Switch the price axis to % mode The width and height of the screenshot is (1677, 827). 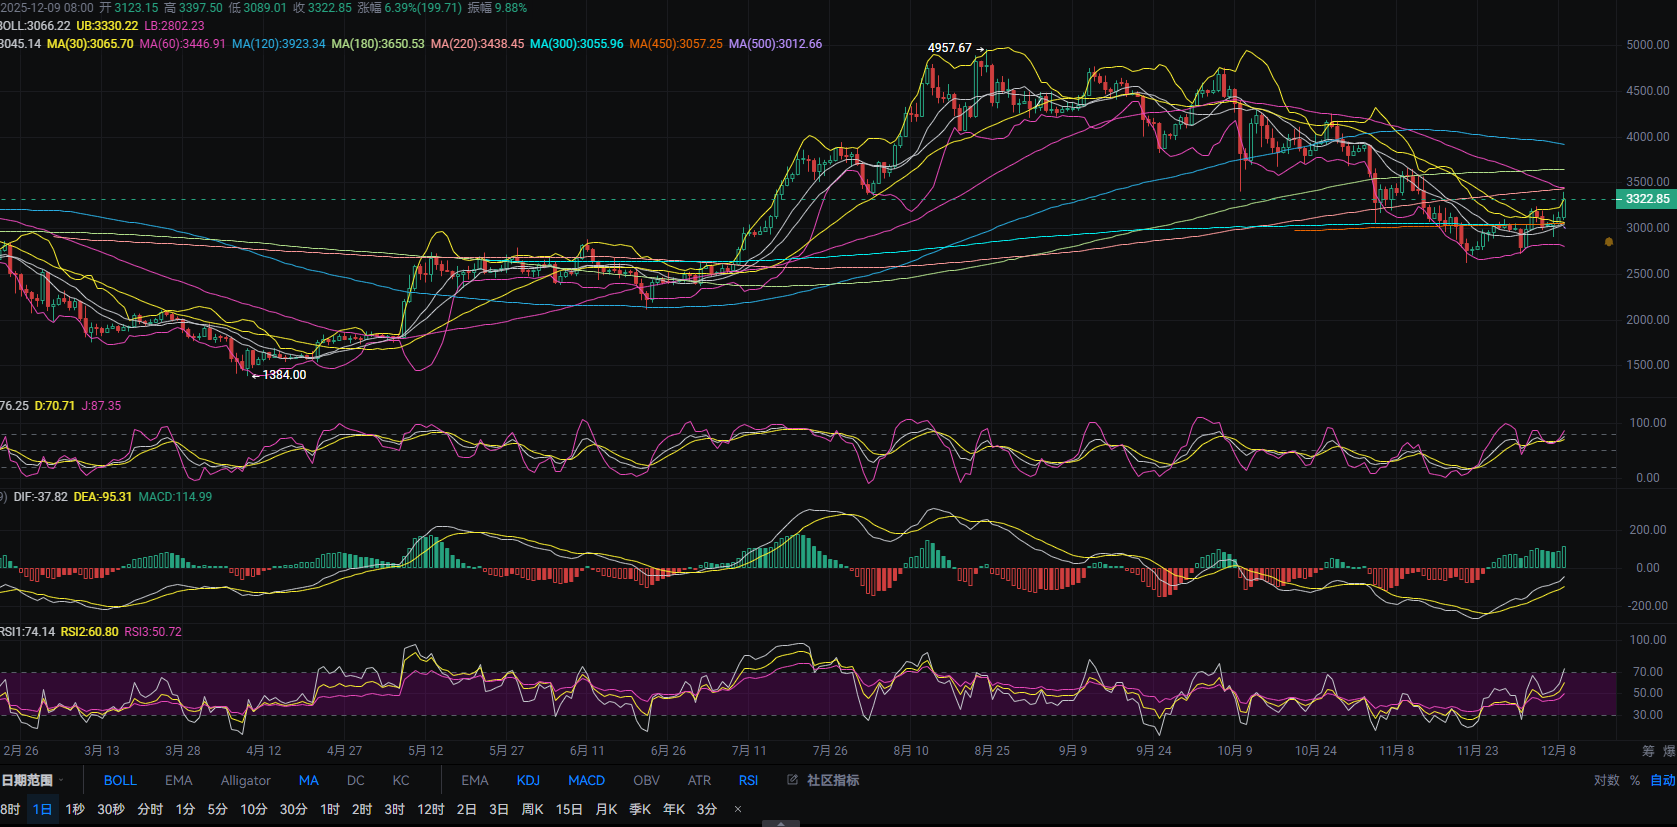1635,780
